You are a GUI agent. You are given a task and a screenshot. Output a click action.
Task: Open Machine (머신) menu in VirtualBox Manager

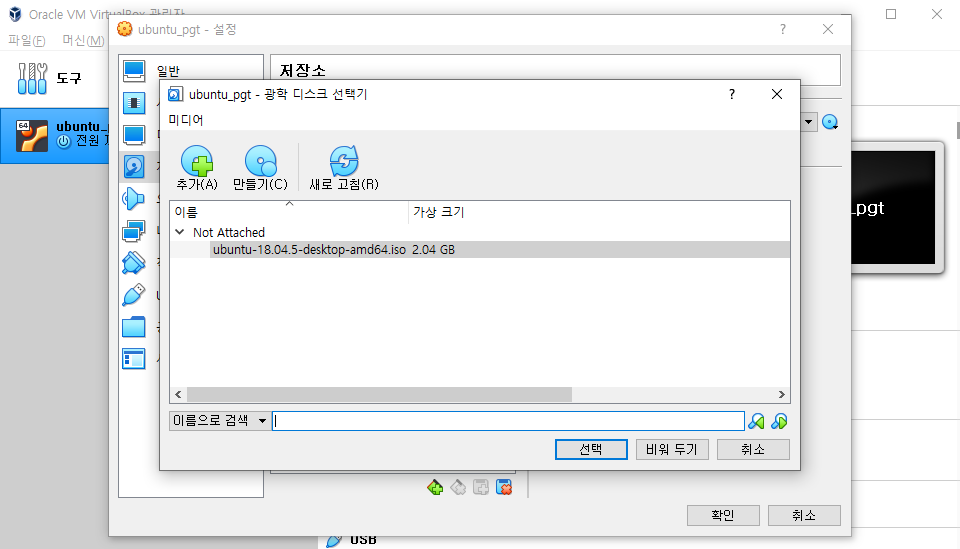(x=83, y=40)
